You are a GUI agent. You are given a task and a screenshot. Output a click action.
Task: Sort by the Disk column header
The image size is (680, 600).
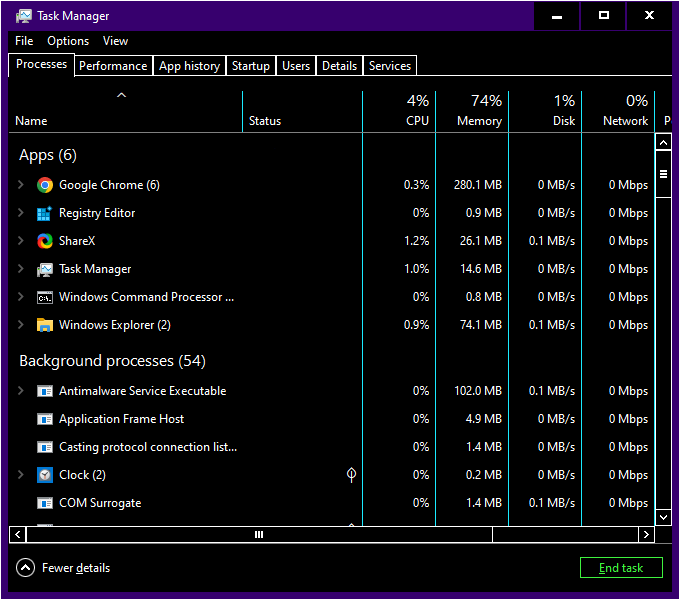pyautogui.click(x=545, y=112)
